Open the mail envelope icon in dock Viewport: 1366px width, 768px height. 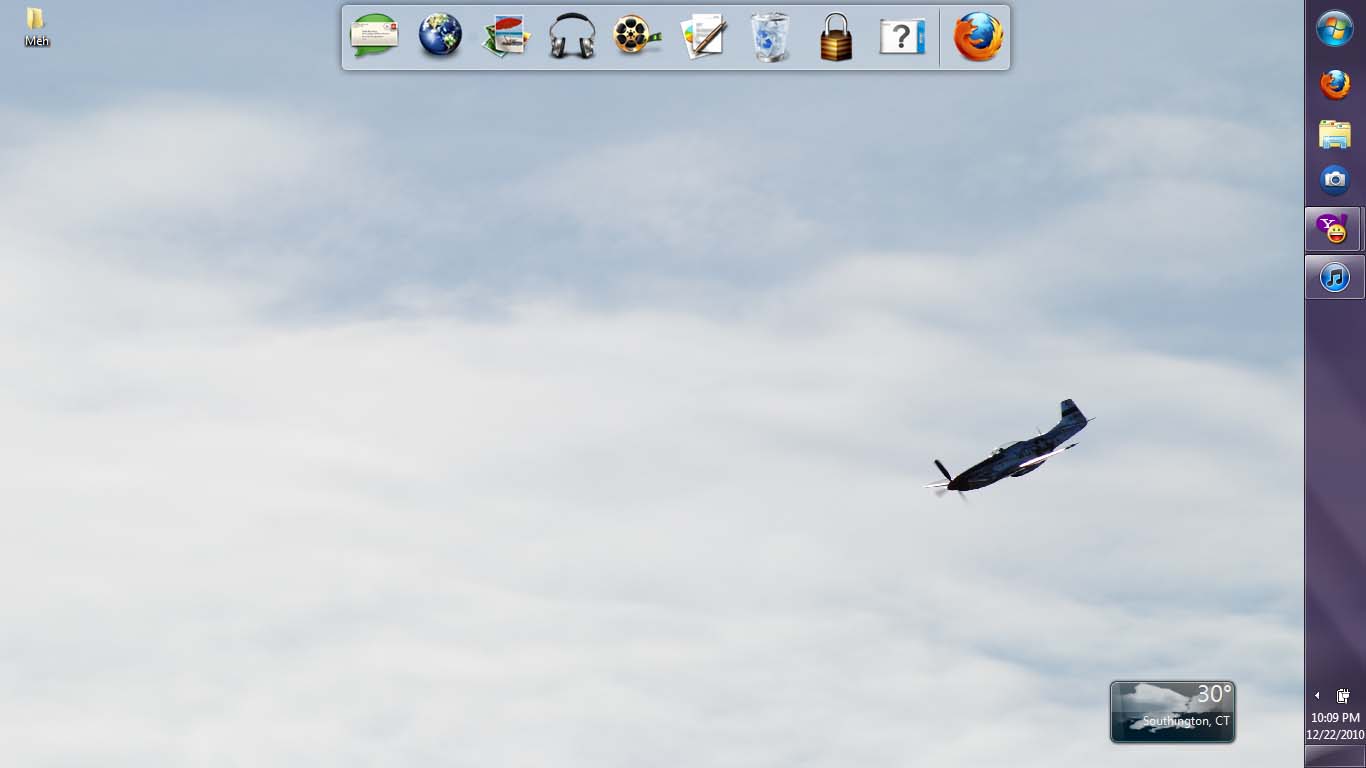click(374, 37)
